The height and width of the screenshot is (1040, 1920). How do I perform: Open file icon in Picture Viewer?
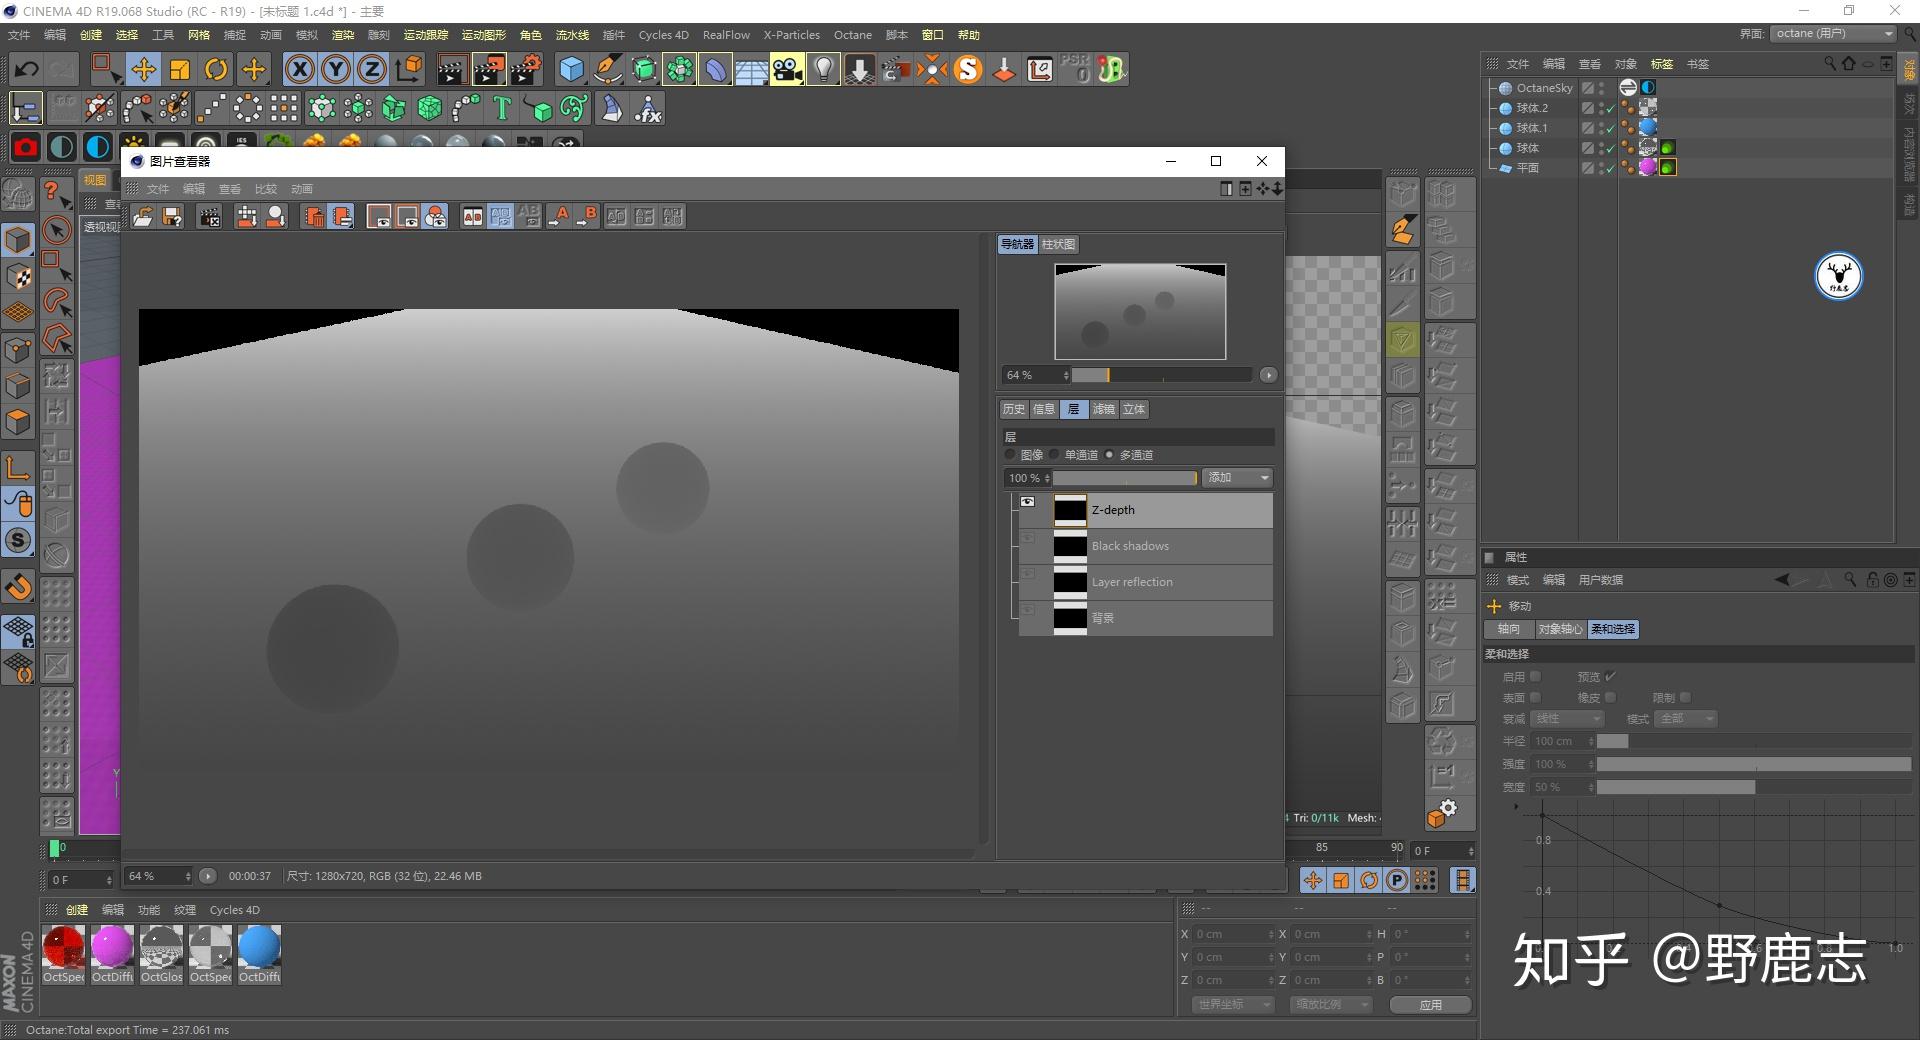[x=143, y=216]
